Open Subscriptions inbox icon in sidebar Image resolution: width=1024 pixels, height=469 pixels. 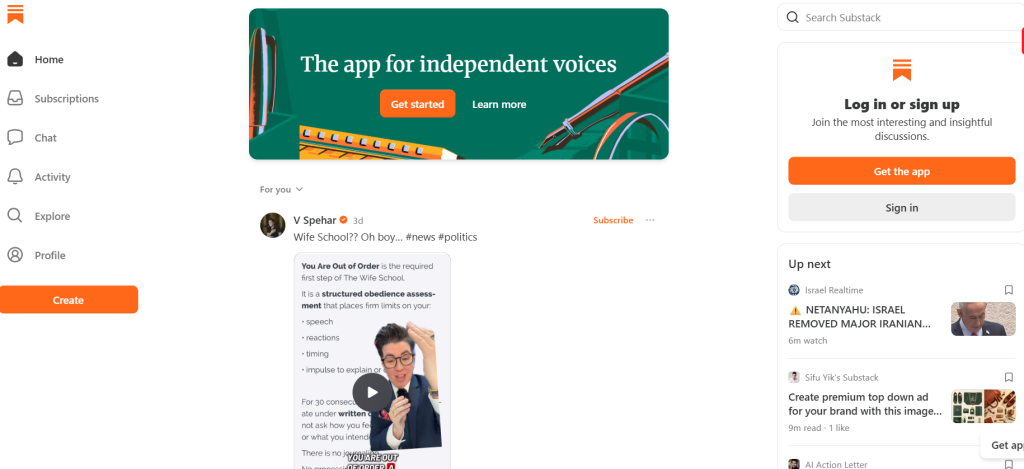15,99
